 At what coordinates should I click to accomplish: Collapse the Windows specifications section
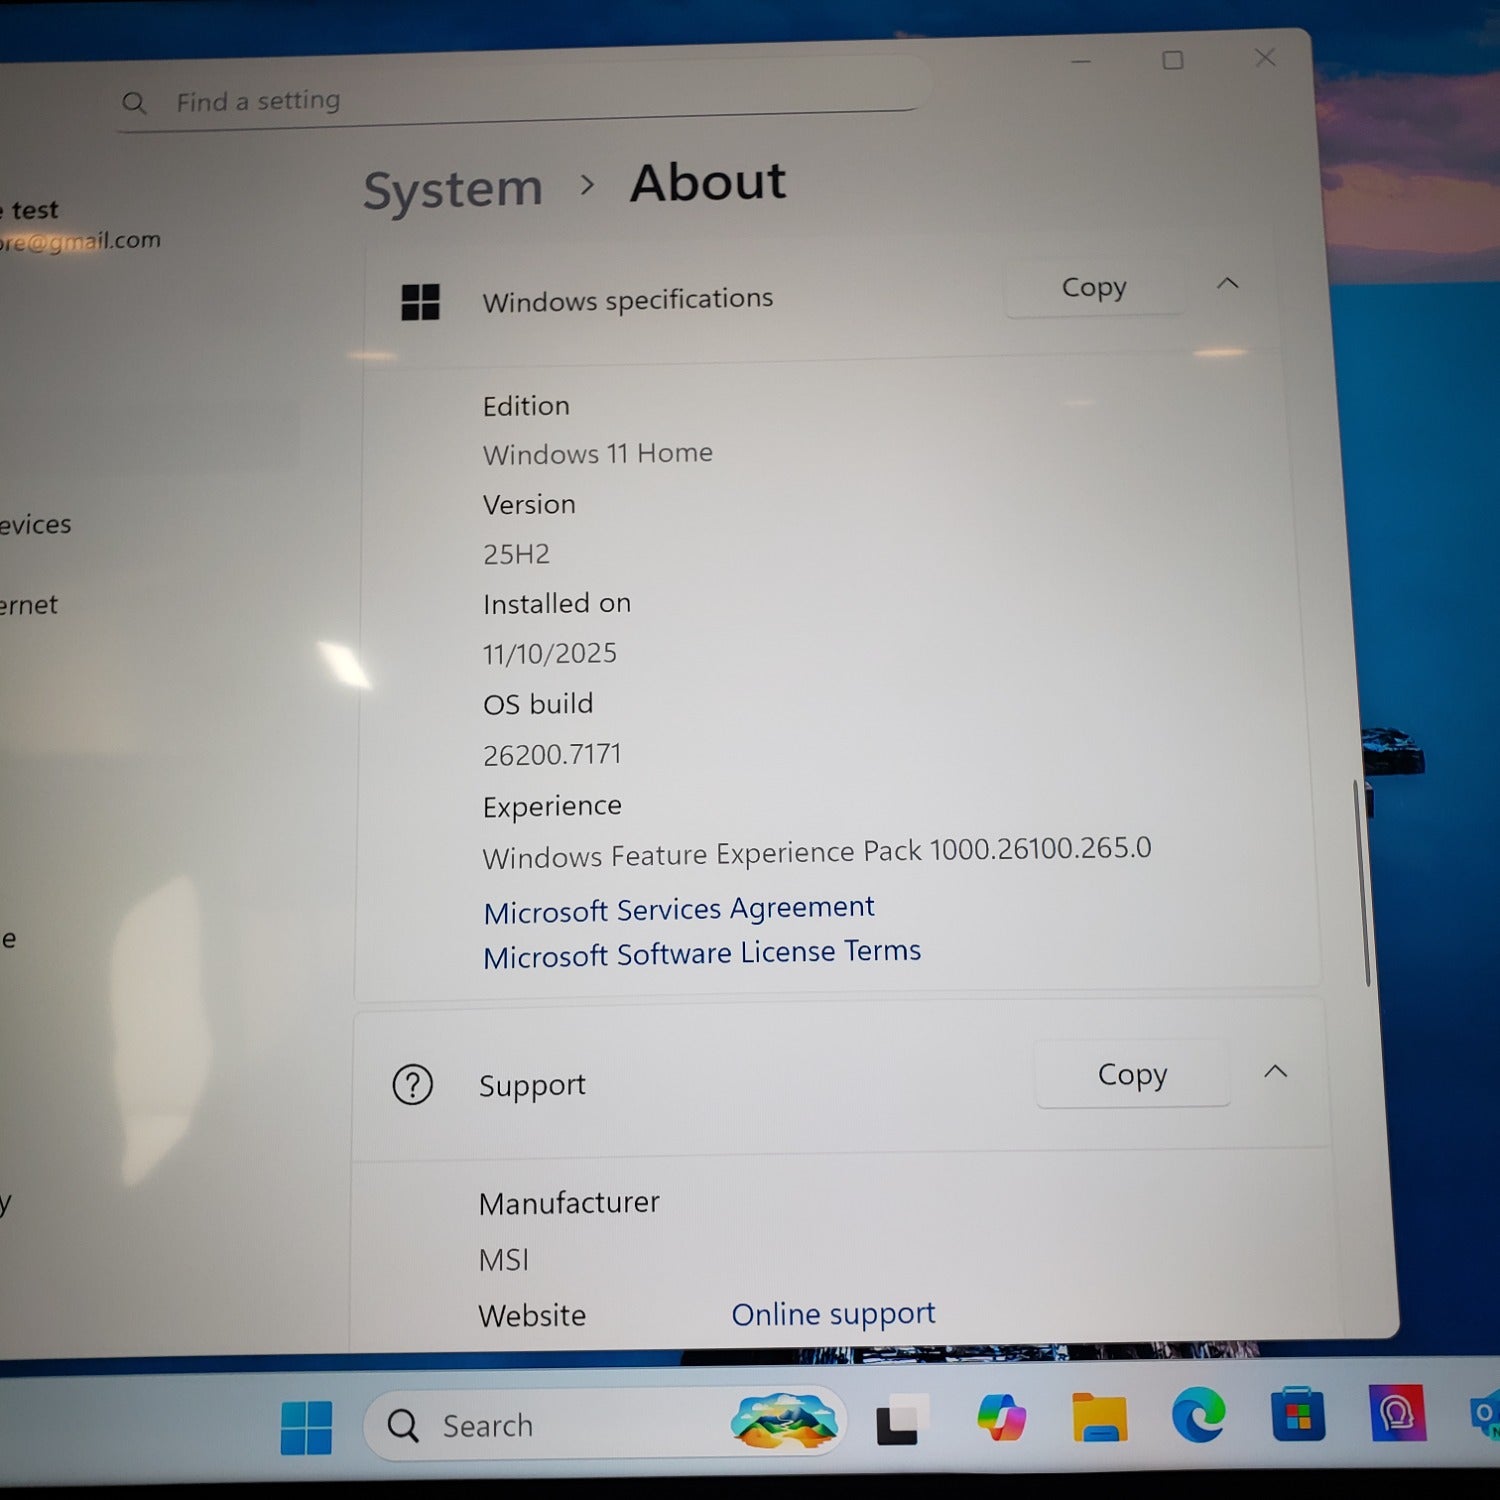[1227, 284]
